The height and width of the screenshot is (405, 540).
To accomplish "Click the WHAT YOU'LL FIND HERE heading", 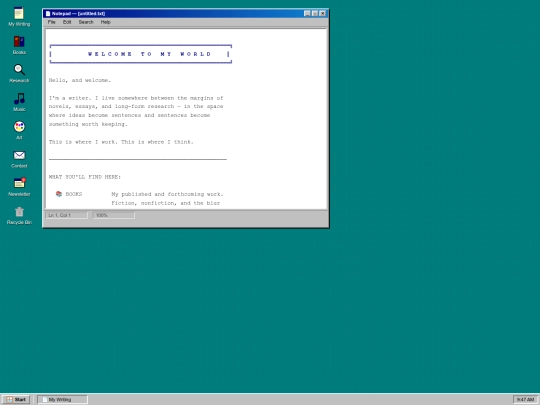I will click(x=85, y=177).
